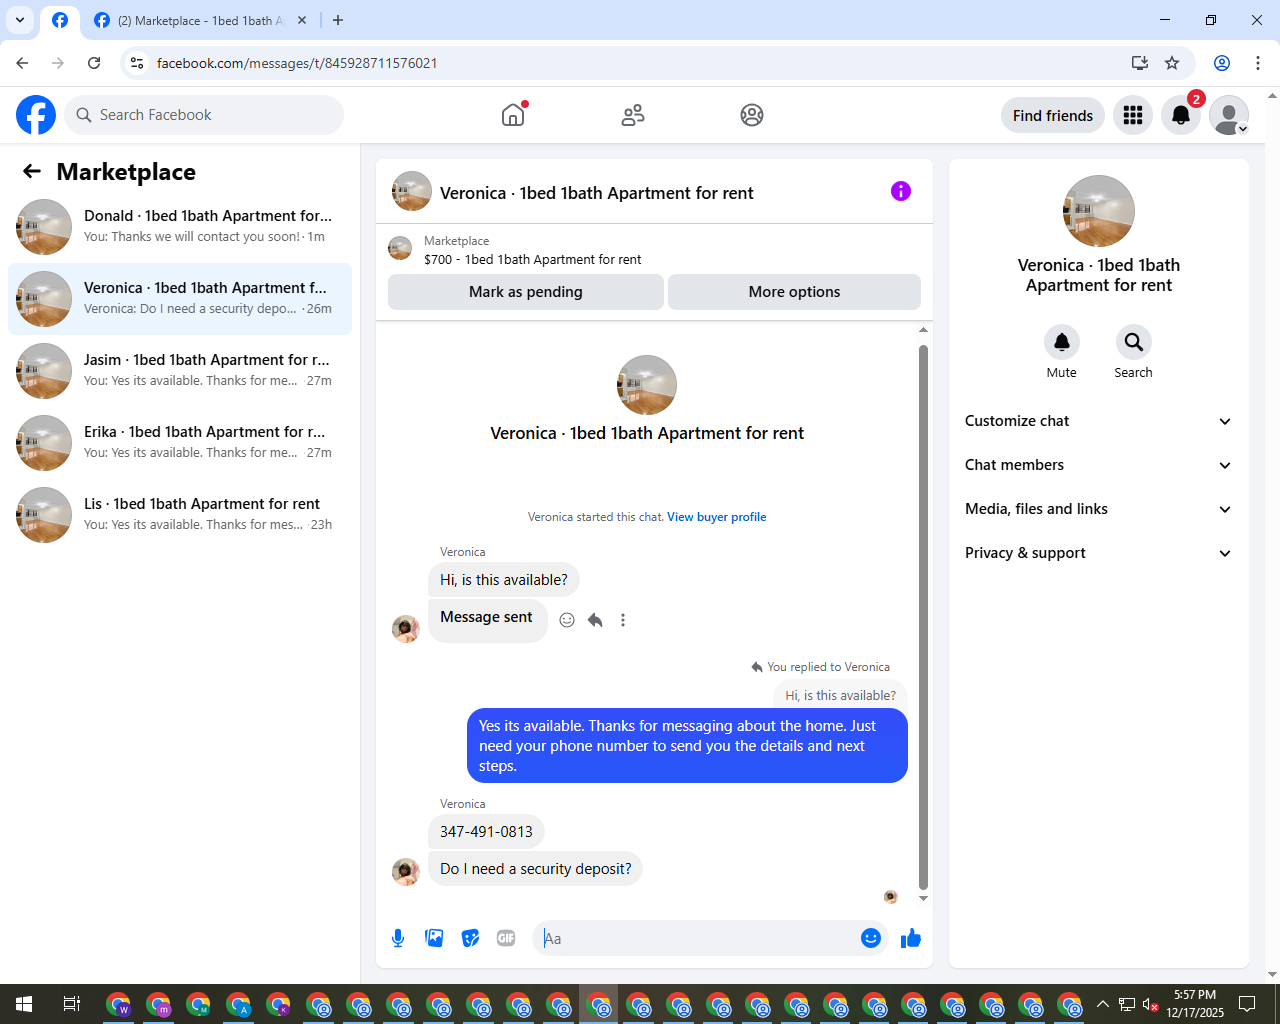
Task: Open the View buyer profile link
Action: pos(717,517)
